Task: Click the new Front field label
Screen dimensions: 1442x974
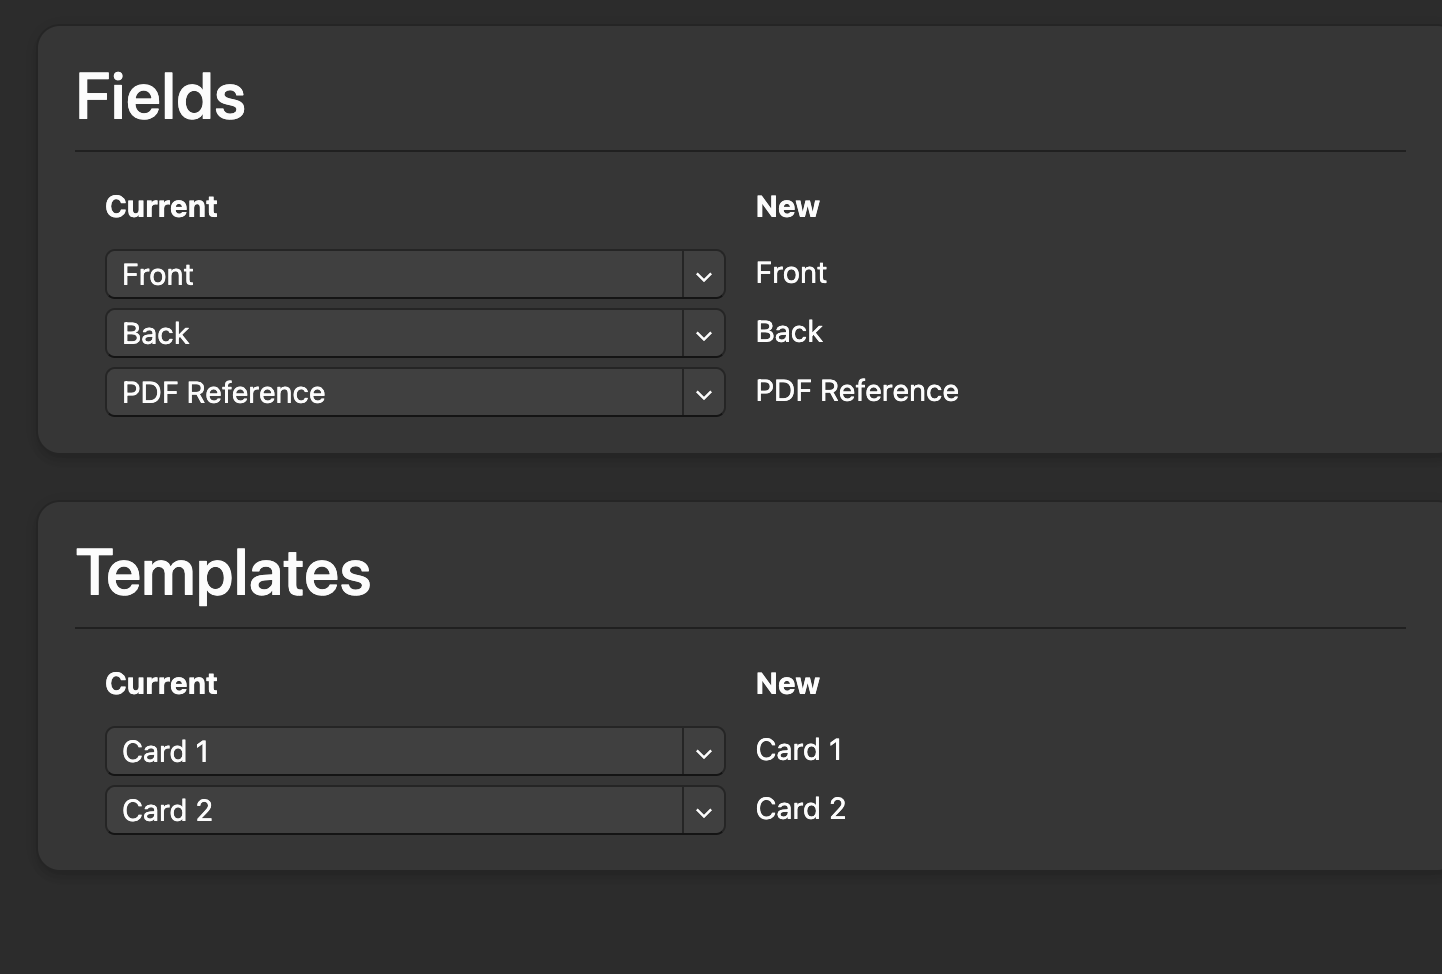Action: [791, 273]
